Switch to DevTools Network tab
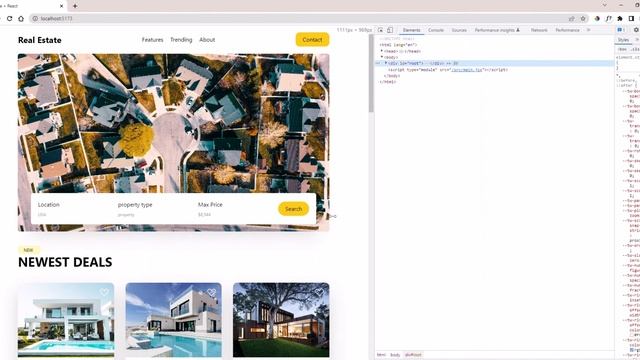 point(539,30)
